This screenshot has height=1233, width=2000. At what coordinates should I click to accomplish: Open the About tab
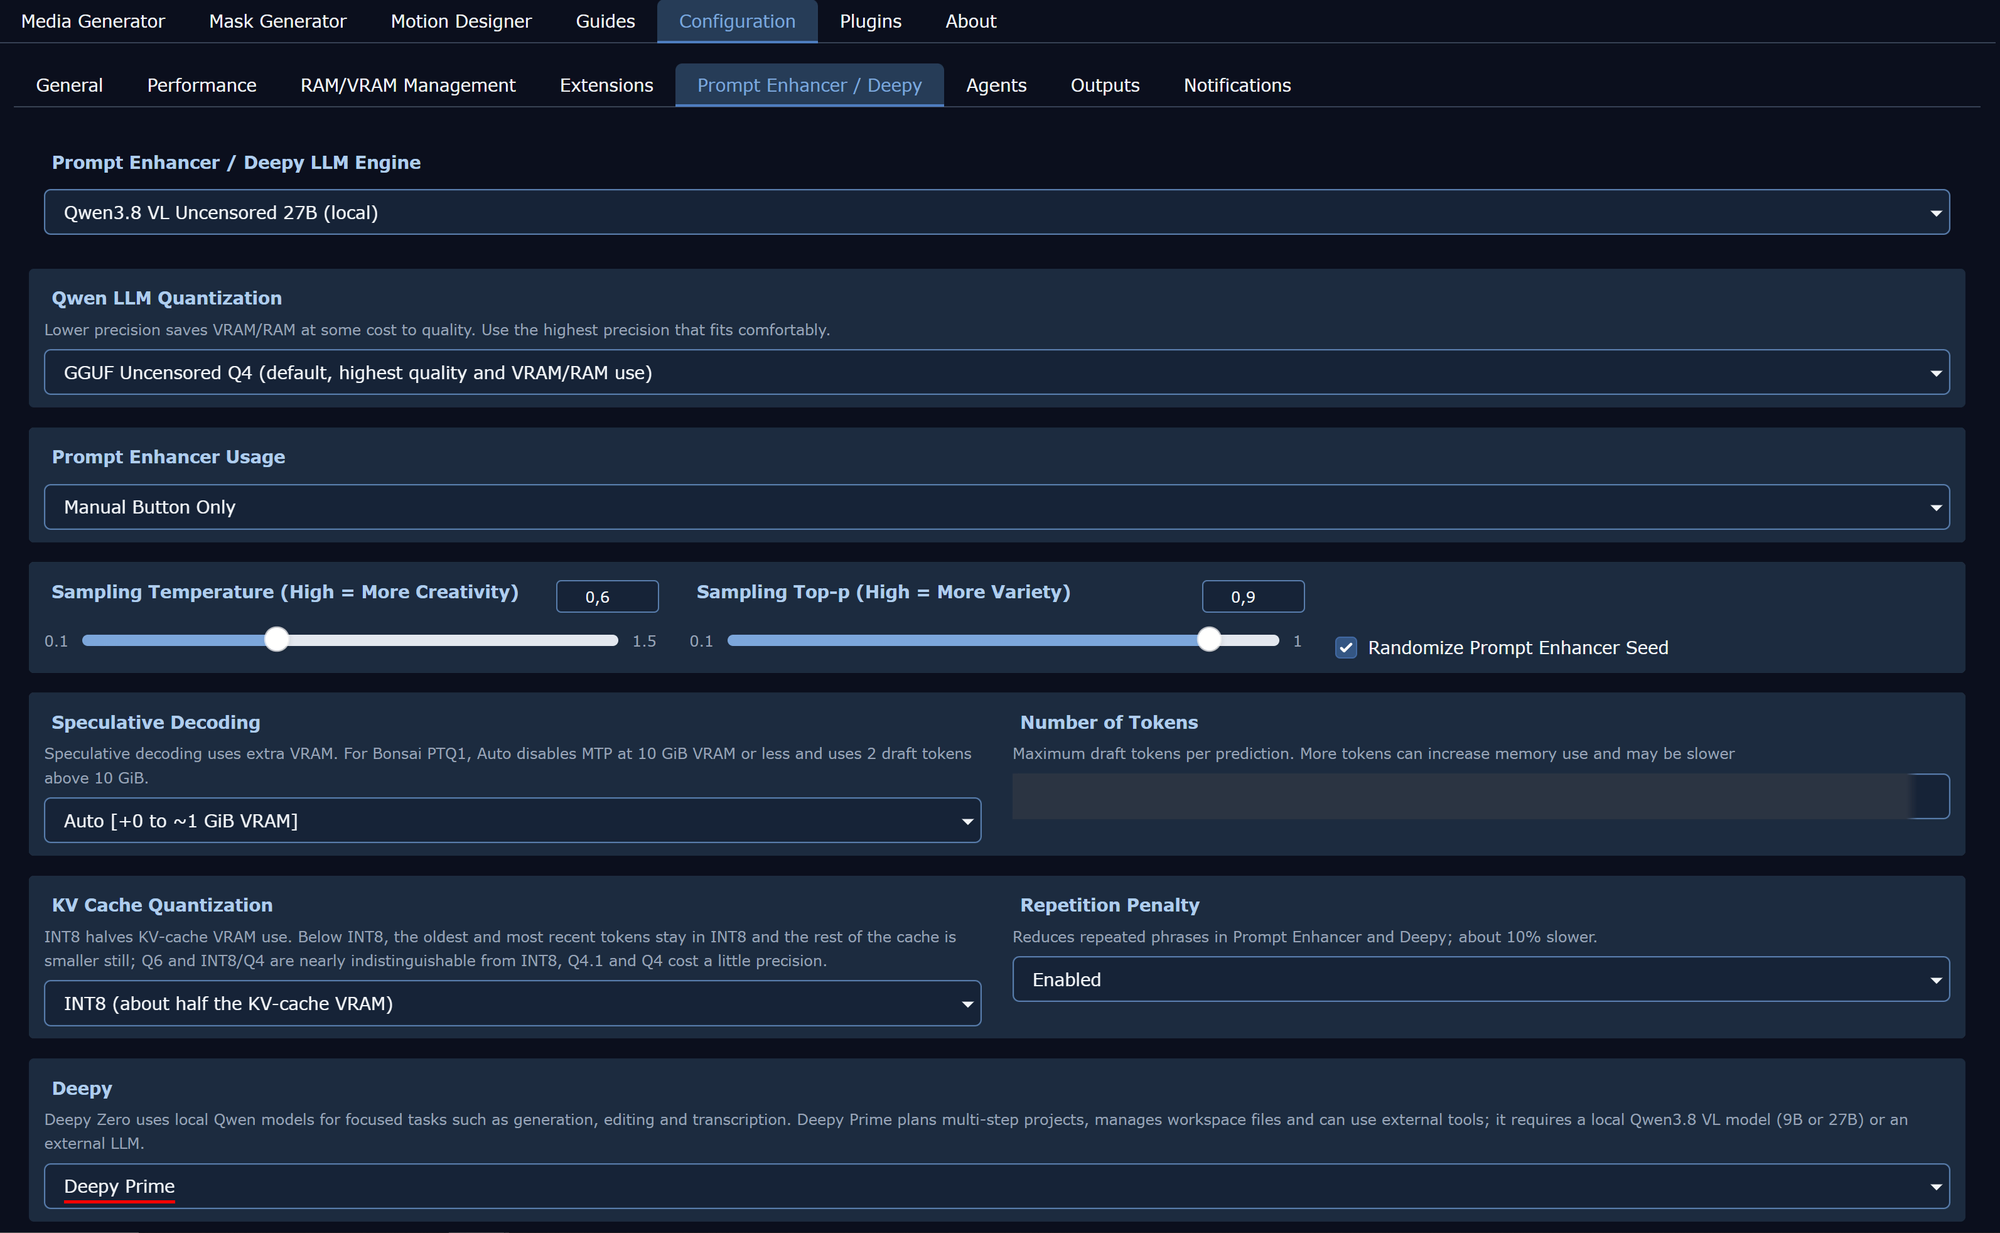pos(971,21)
